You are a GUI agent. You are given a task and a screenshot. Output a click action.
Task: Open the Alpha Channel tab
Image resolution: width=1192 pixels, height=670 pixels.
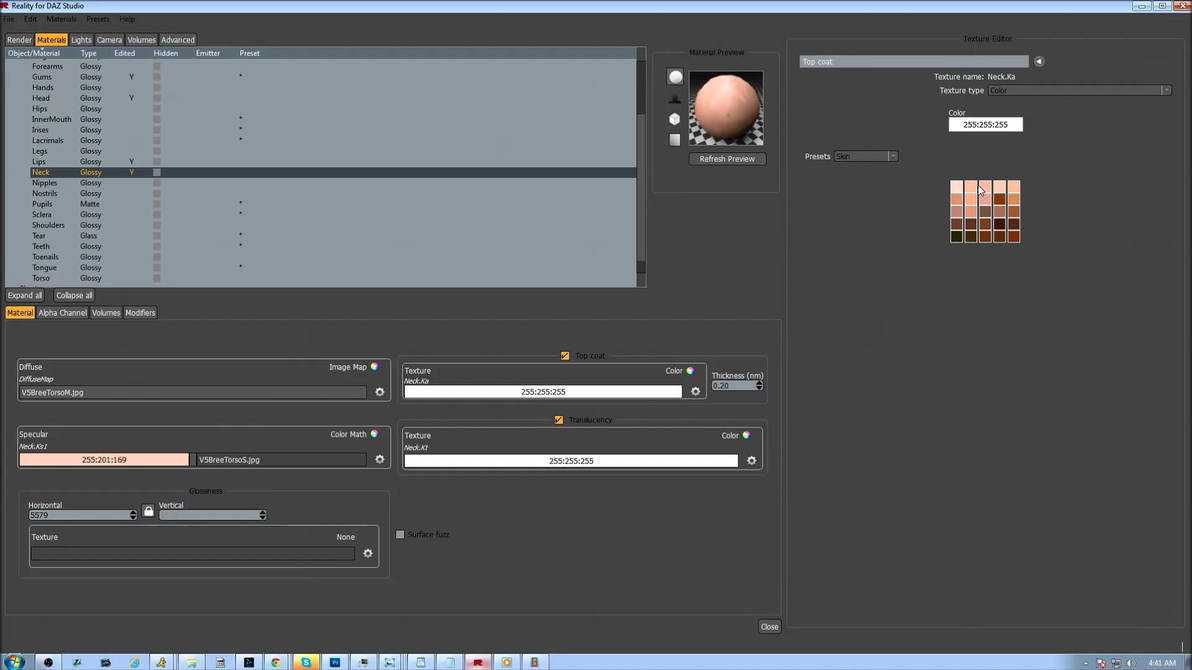point(62,312)
